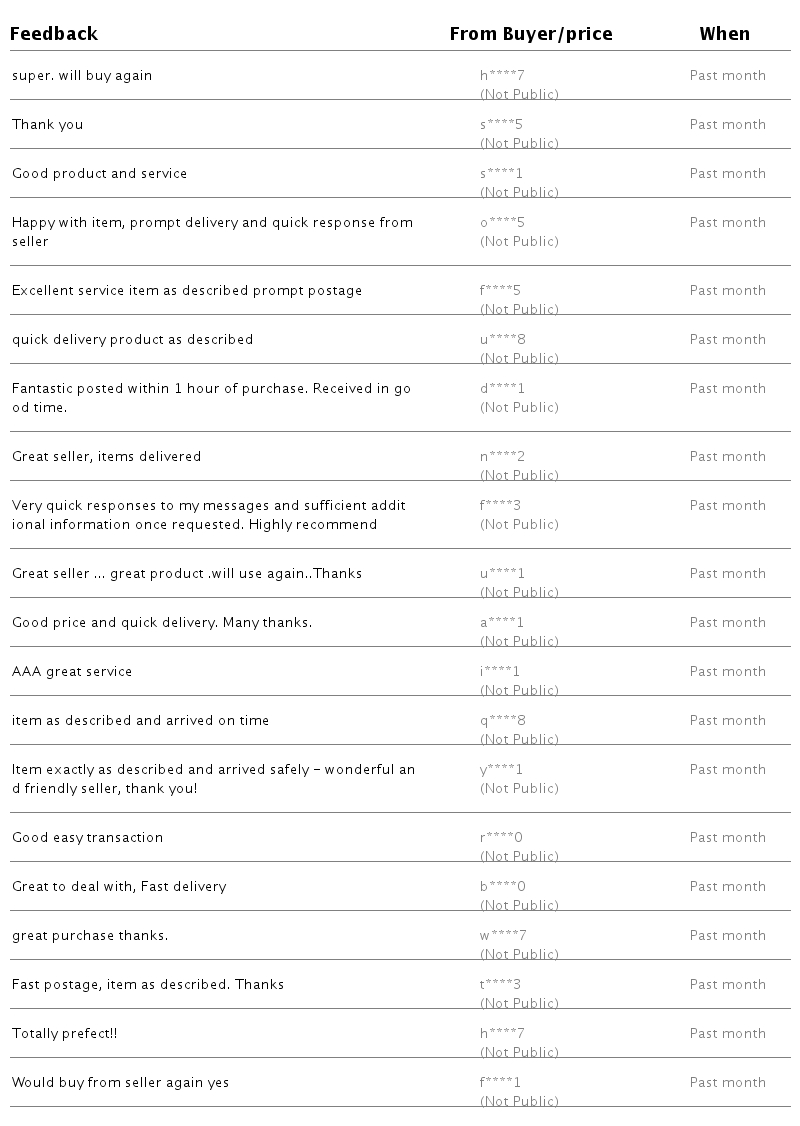Image resolution: width=800 pixels, height=1126 pixels.
Task: Select buyer o****5 username
Action: pyautogui.click(x=502, y=223)
